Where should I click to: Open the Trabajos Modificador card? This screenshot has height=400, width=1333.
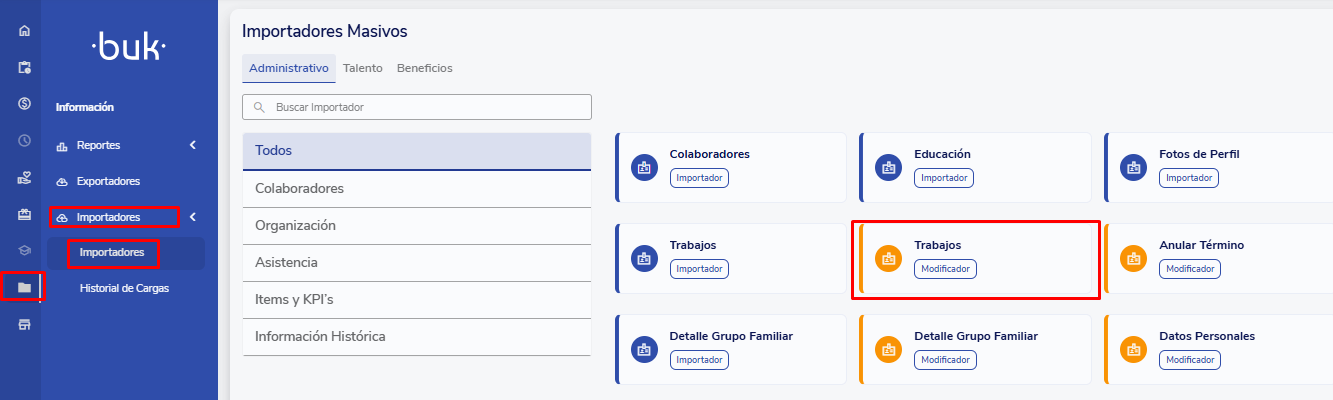[975, 258]
